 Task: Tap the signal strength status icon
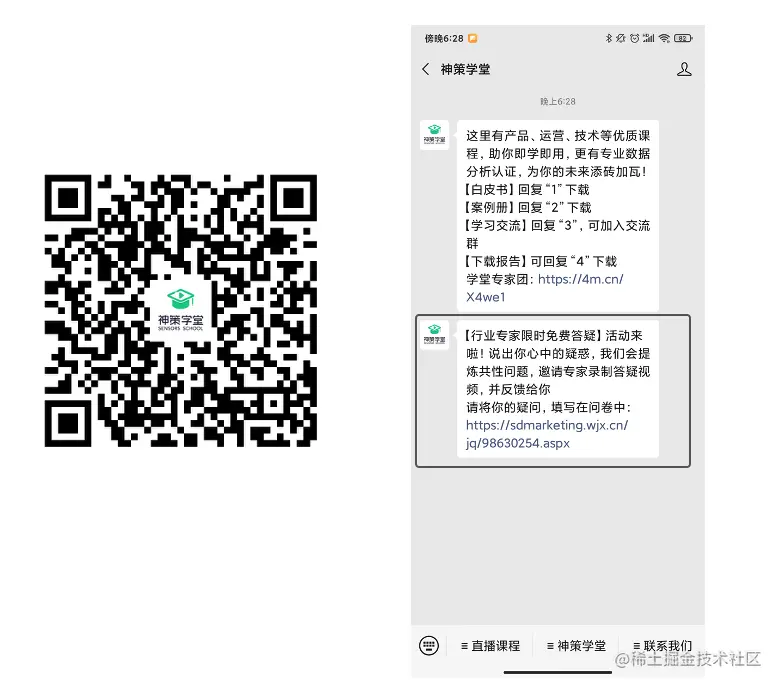point(649,38)
